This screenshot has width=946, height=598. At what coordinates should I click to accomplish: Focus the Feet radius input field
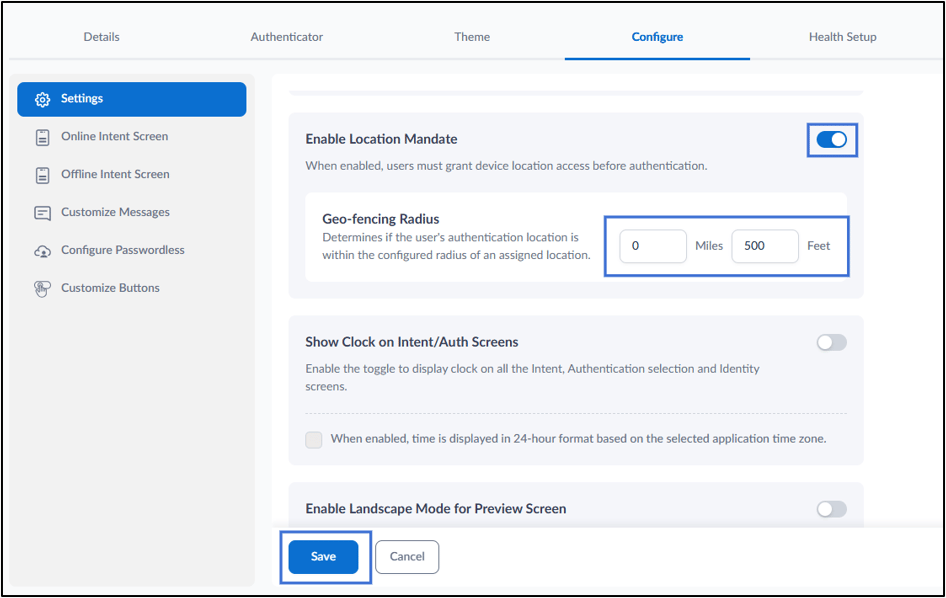coord(765,246)
